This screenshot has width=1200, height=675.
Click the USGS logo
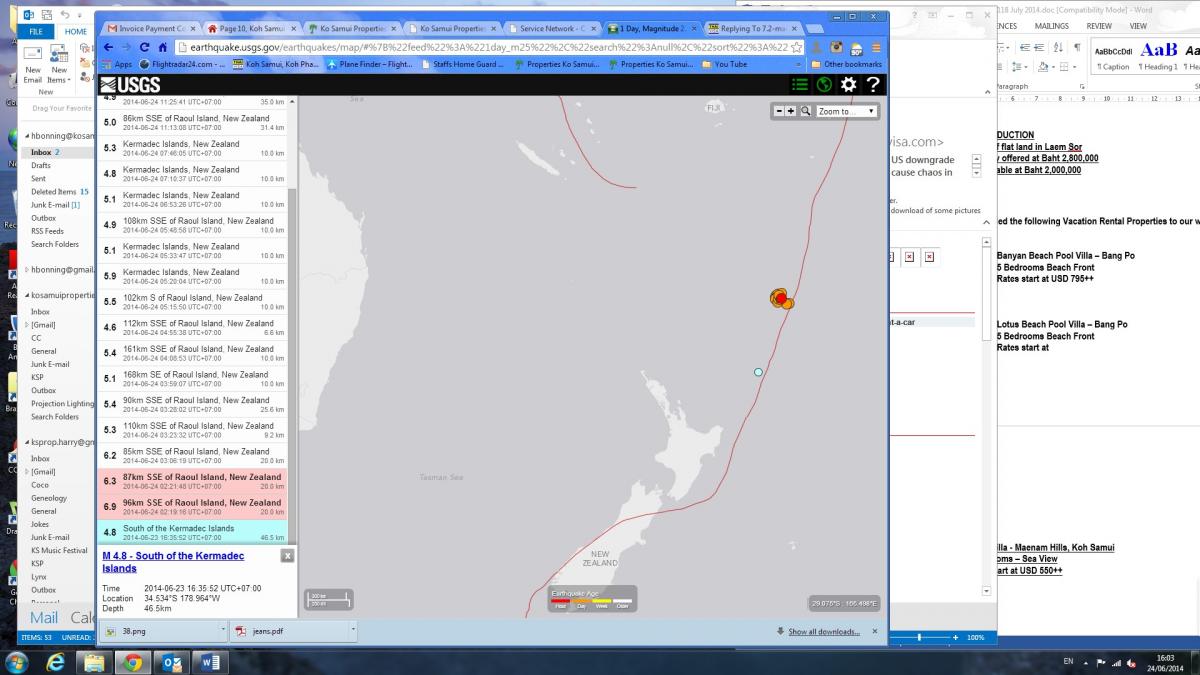(131, 85)
